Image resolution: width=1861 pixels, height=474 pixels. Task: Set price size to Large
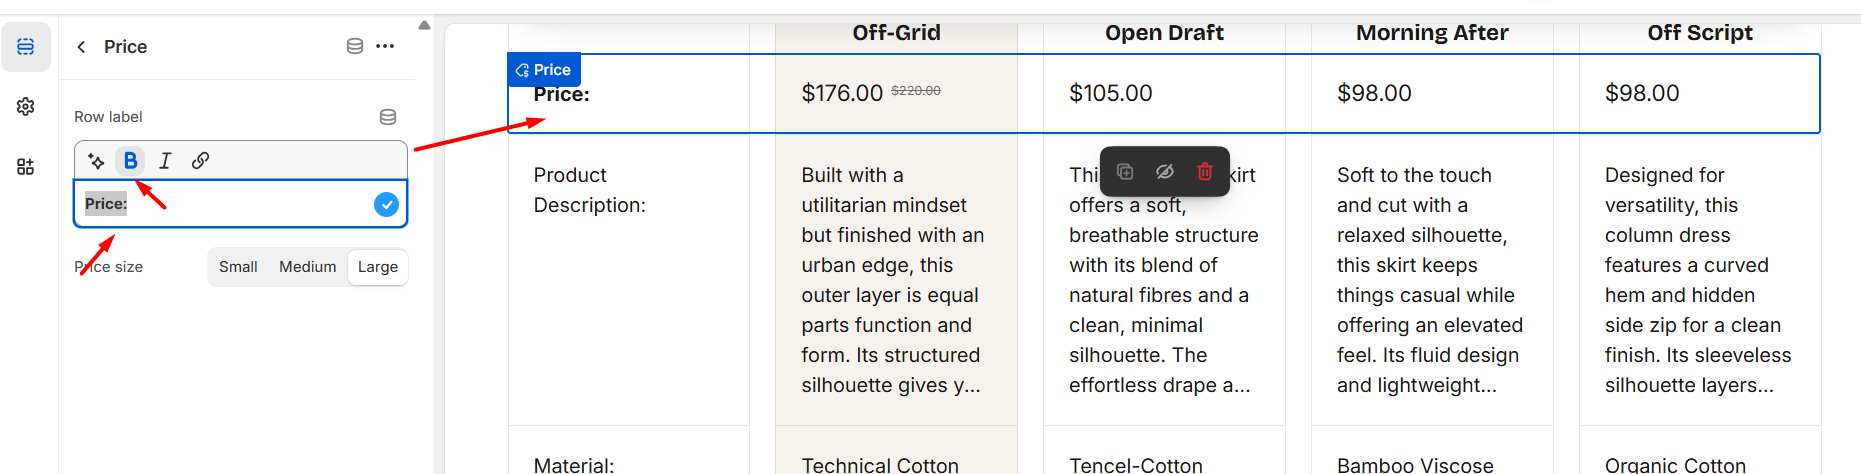378,267
